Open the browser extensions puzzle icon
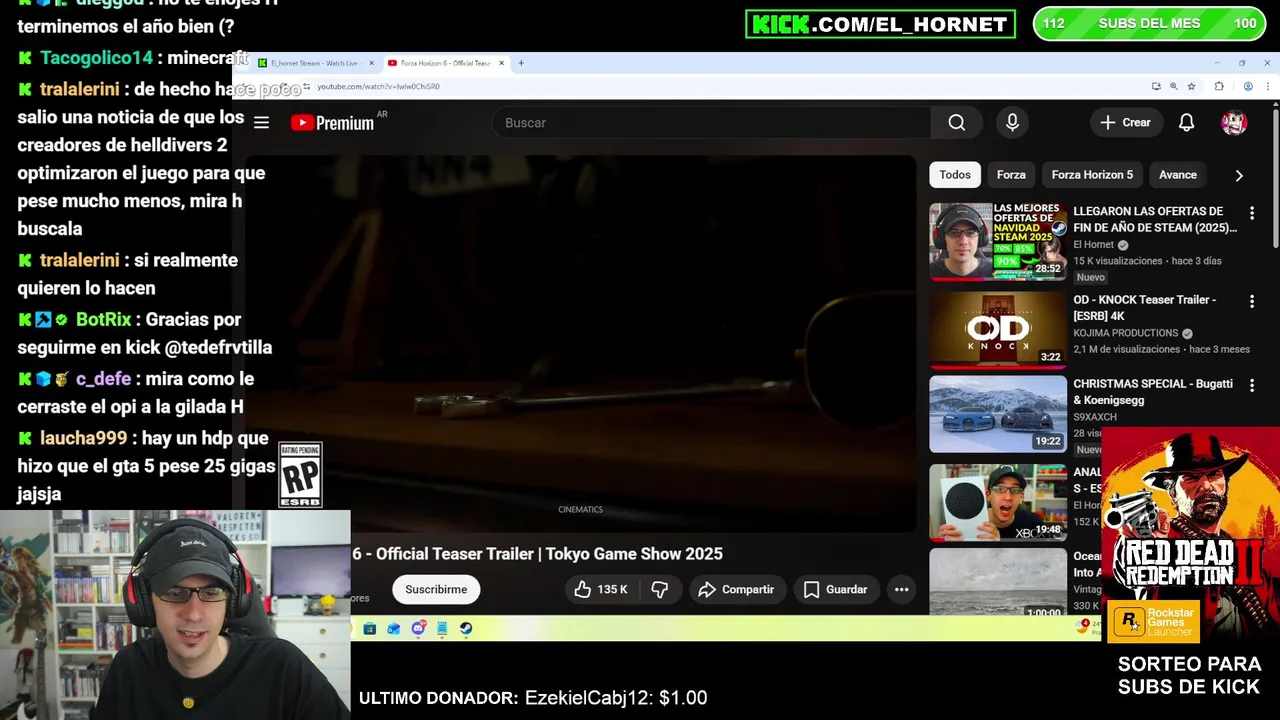 pos(1219,86)
